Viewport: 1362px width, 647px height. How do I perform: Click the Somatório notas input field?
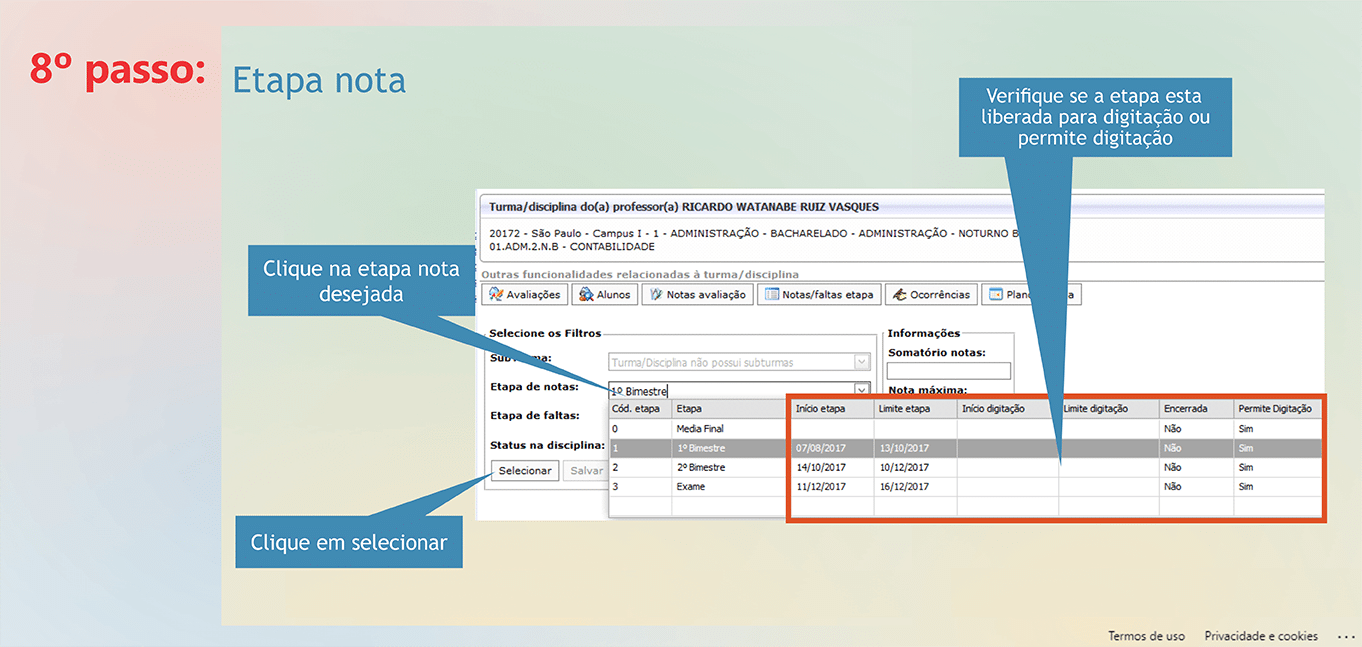pos(948,371)
